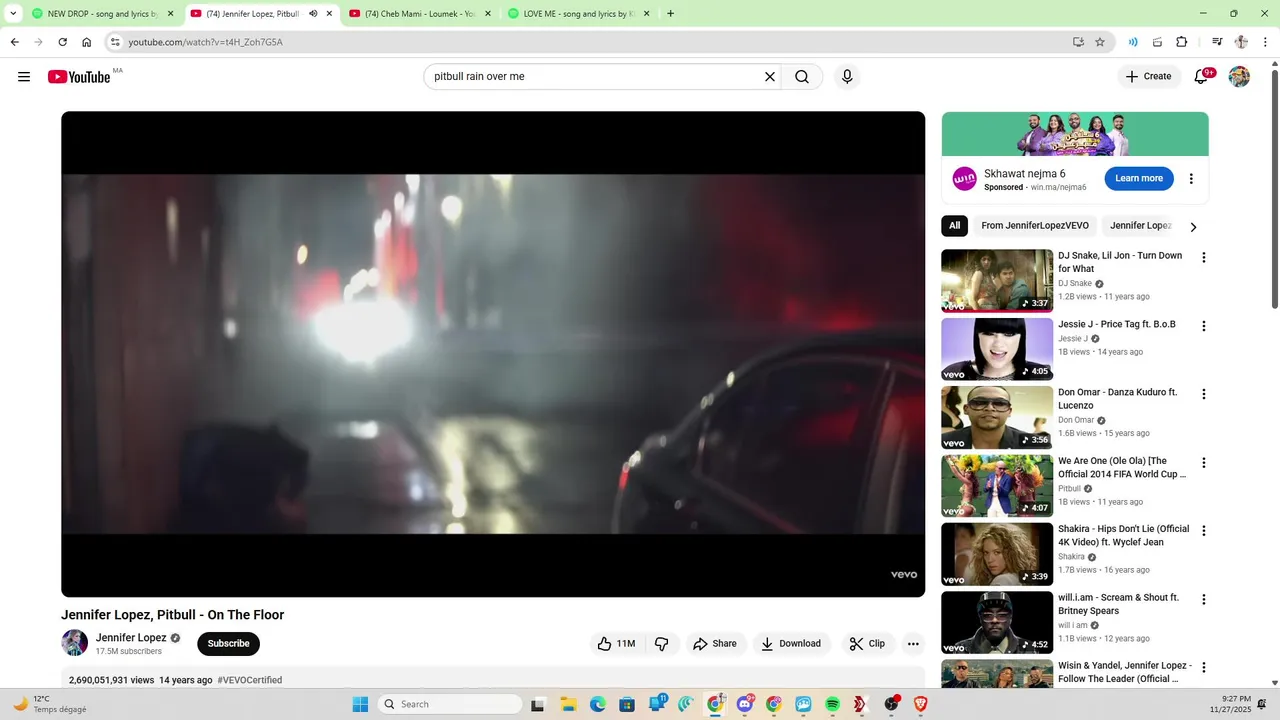Like the video with thumbs up

(616, 644)
